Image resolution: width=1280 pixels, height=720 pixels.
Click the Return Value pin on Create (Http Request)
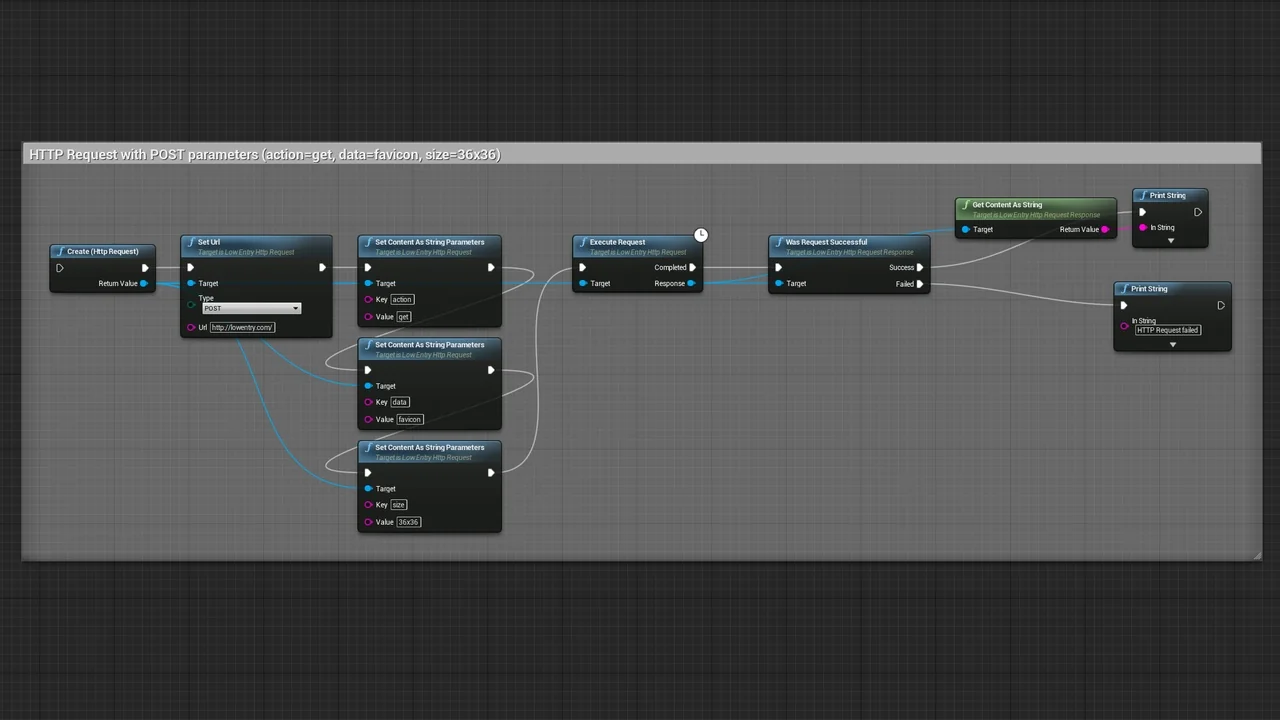(144, 283)
